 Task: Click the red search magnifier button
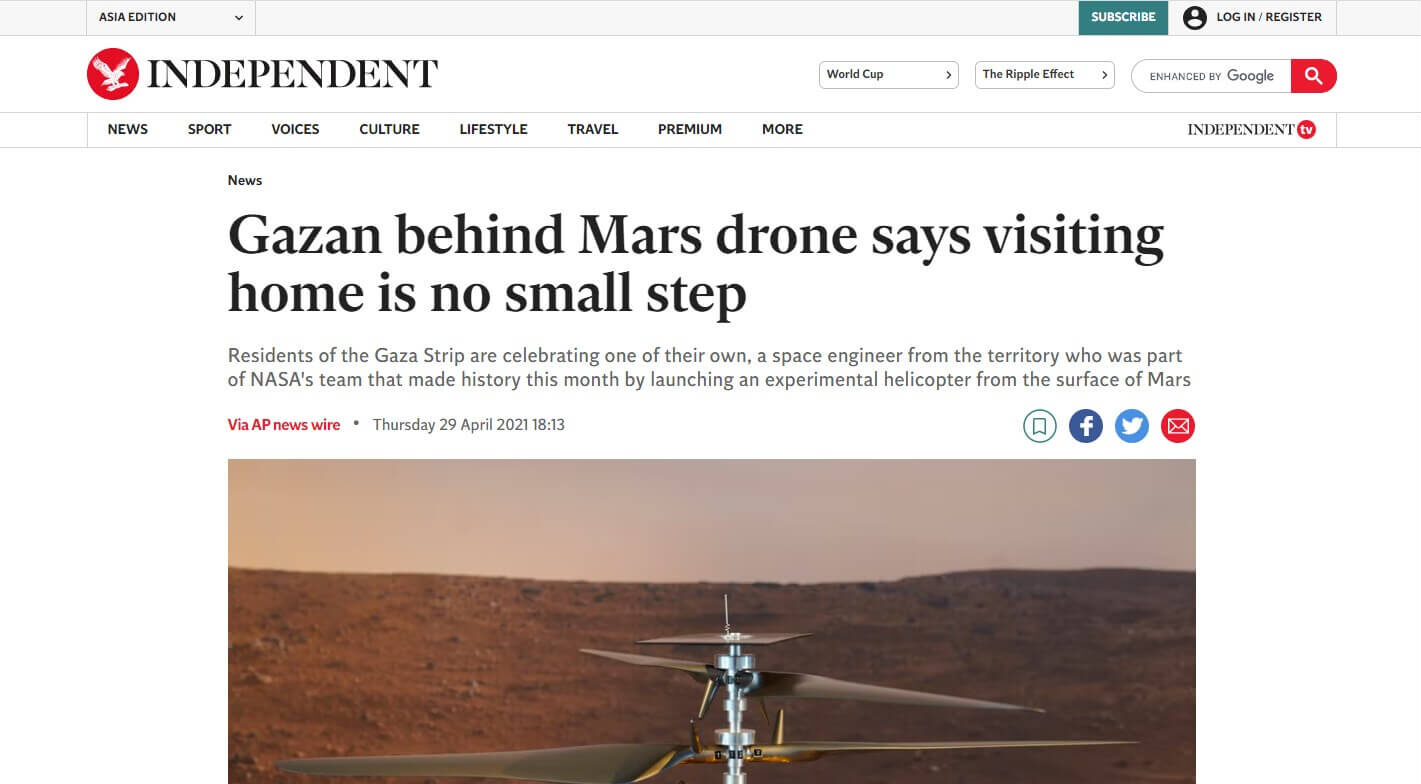pyautogui.click(x=1313, y=76)
